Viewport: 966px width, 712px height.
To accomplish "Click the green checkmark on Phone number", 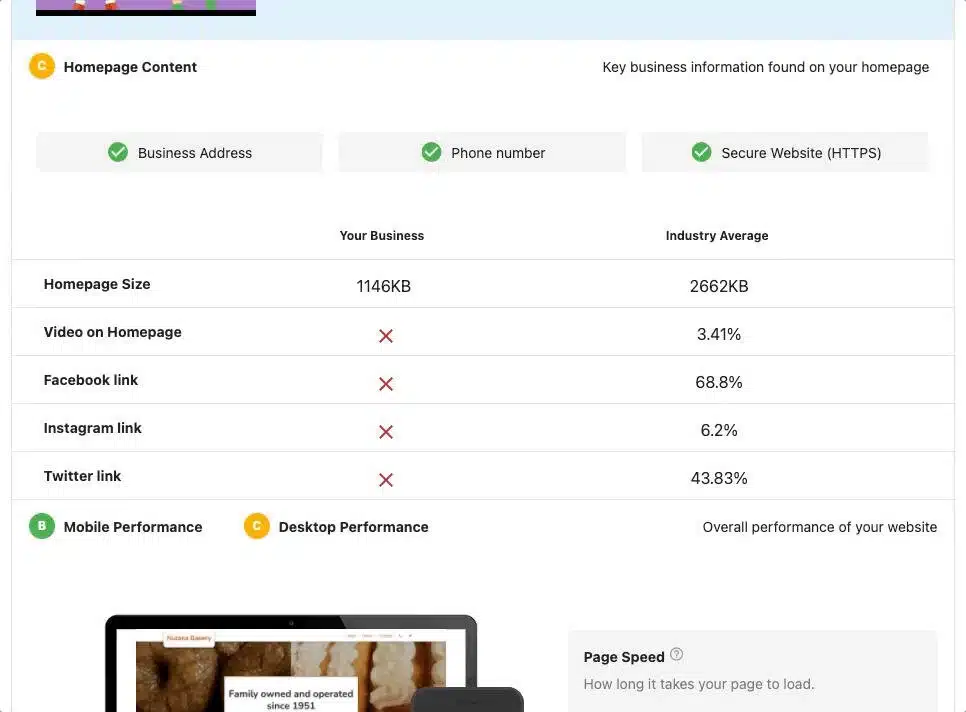I will [431, 151].
